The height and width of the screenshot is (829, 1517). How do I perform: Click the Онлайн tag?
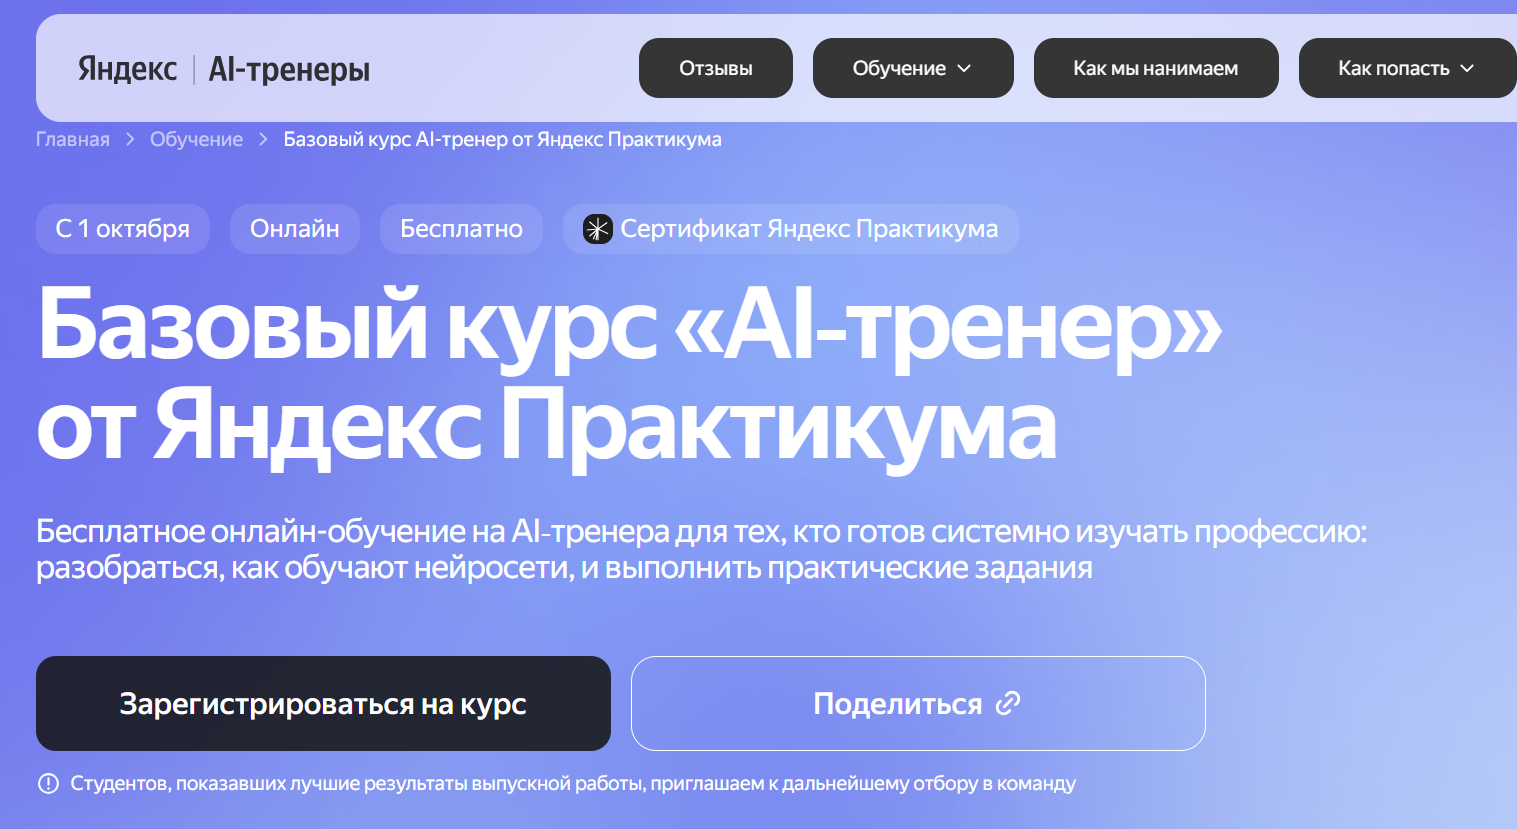(x=295, y=229)
